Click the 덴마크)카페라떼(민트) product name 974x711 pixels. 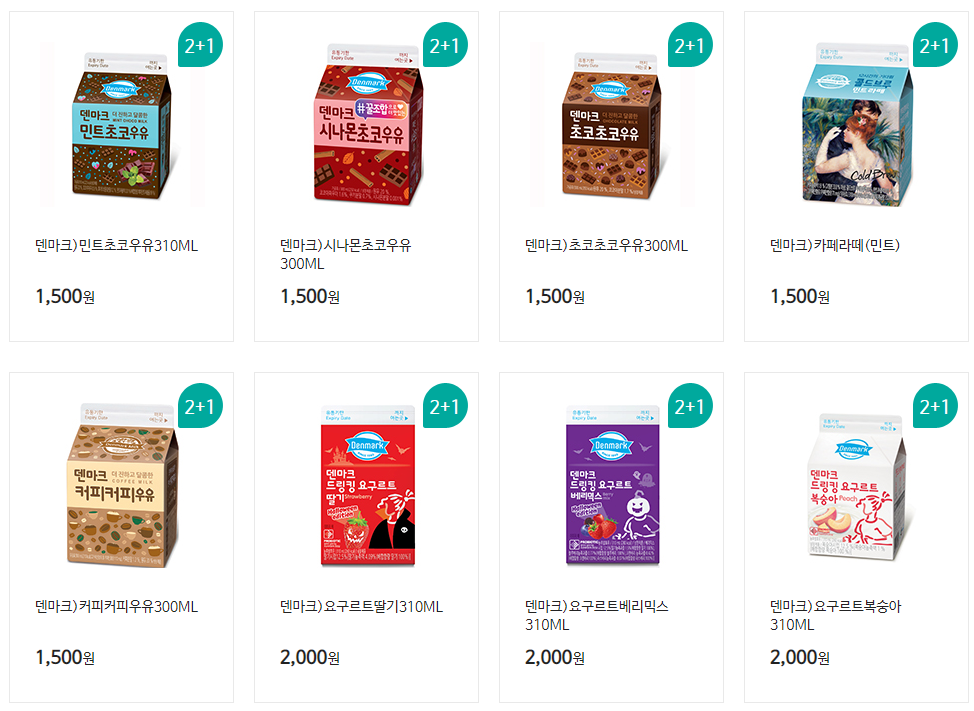835,246
